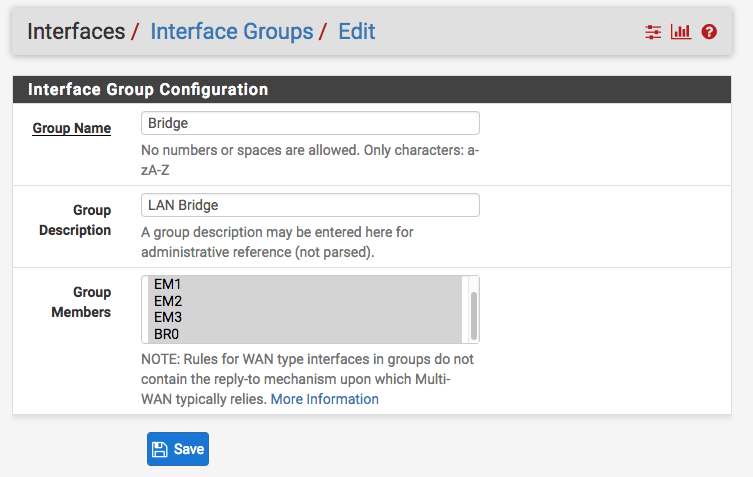Select EM1 in the Group Members list
Screen dimensions: 753x477
pos(168,285)
